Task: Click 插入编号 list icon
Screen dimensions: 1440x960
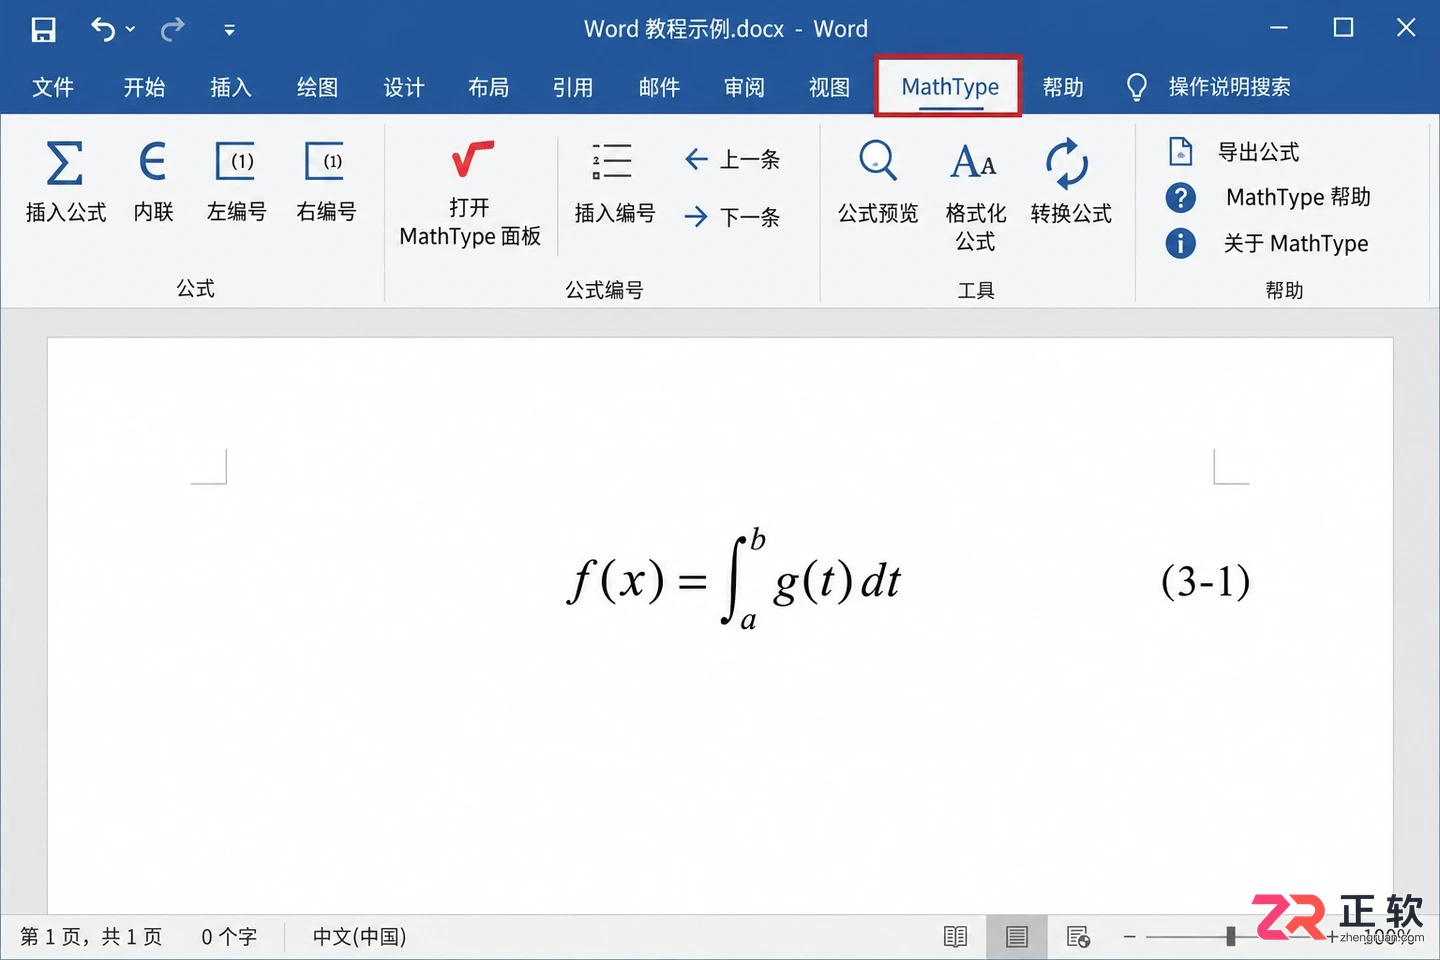Action: tap(613, 161)
